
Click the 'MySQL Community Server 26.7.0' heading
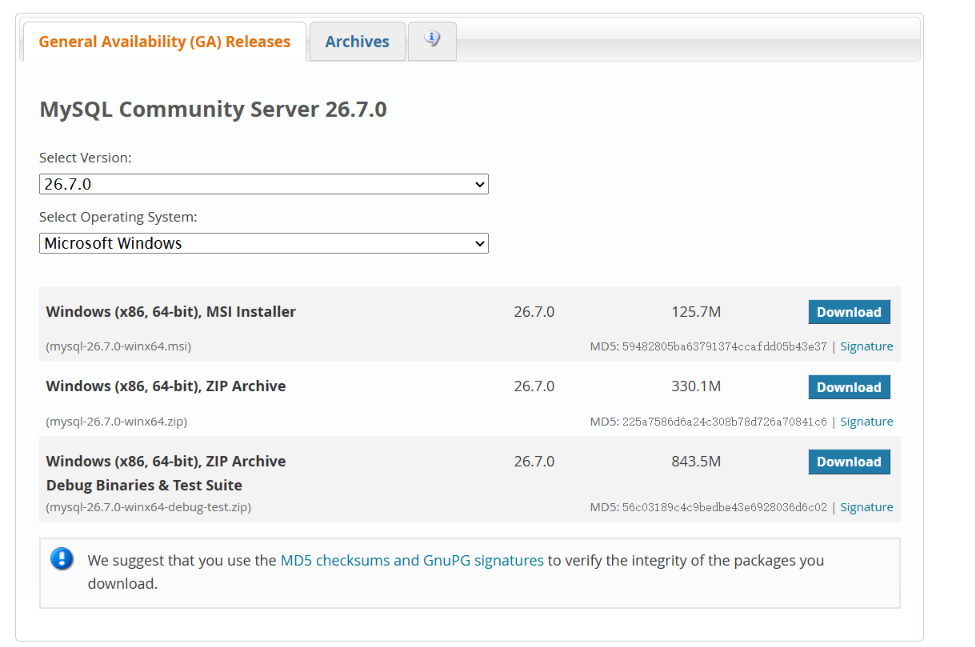click(x=213, y=109)
